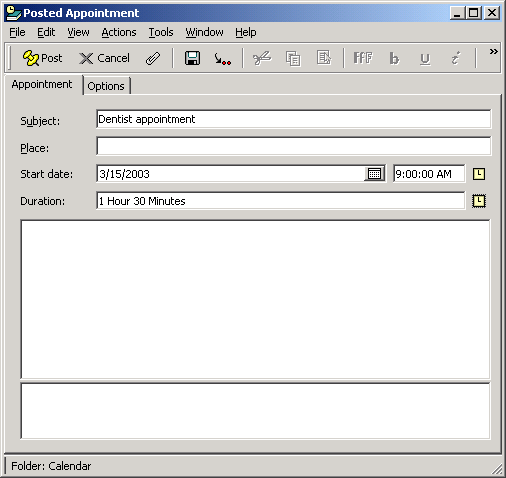Screen dimensions: 506x478
Task: Close the Posted Appointment window
Action: 492,13
